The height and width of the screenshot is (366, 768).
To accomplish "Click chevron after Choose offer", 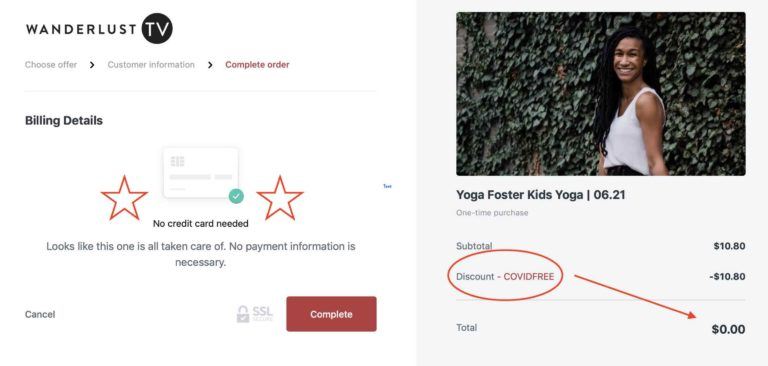I will (92, 65).
